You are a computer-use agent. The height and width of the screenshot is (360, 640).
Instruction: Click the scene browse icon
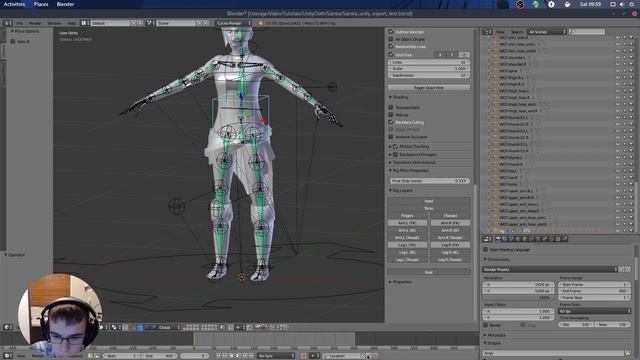pos(150,23)
